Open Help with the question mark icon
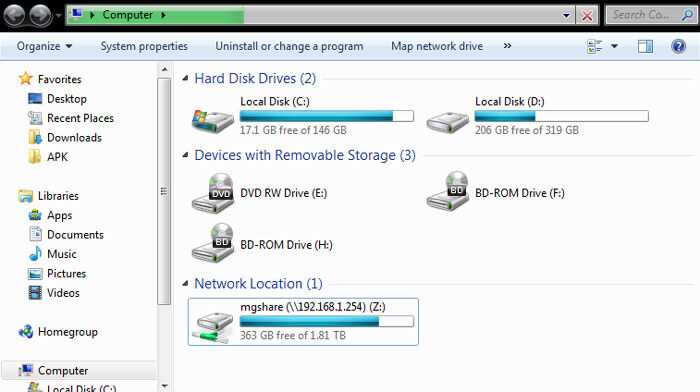 pos(678,46)
